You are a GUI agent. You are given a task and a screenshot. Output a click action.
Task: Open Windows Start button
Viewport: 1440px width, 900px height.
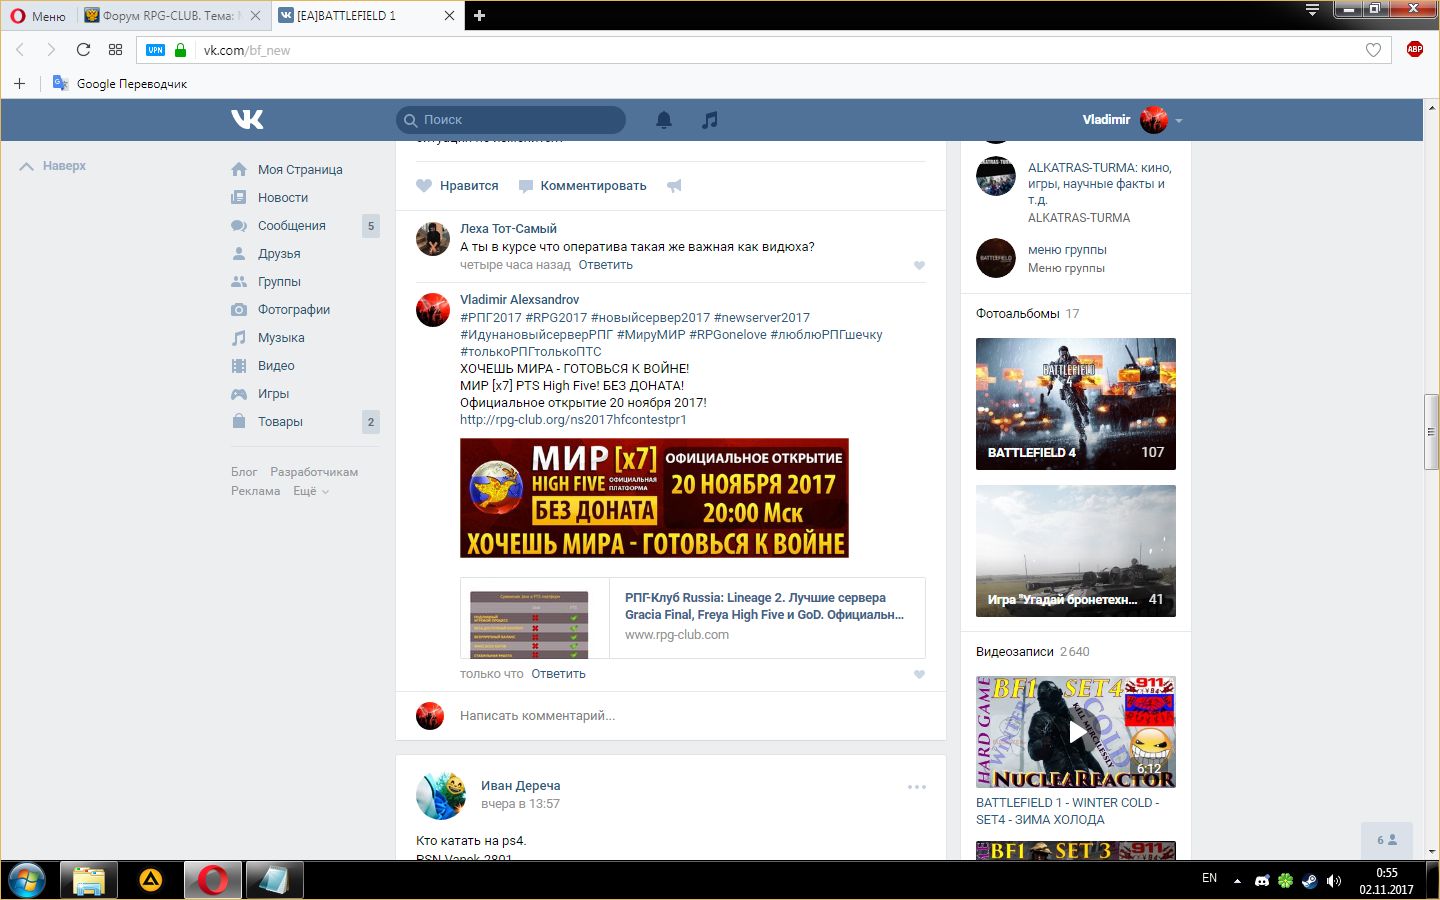(27, 880)
